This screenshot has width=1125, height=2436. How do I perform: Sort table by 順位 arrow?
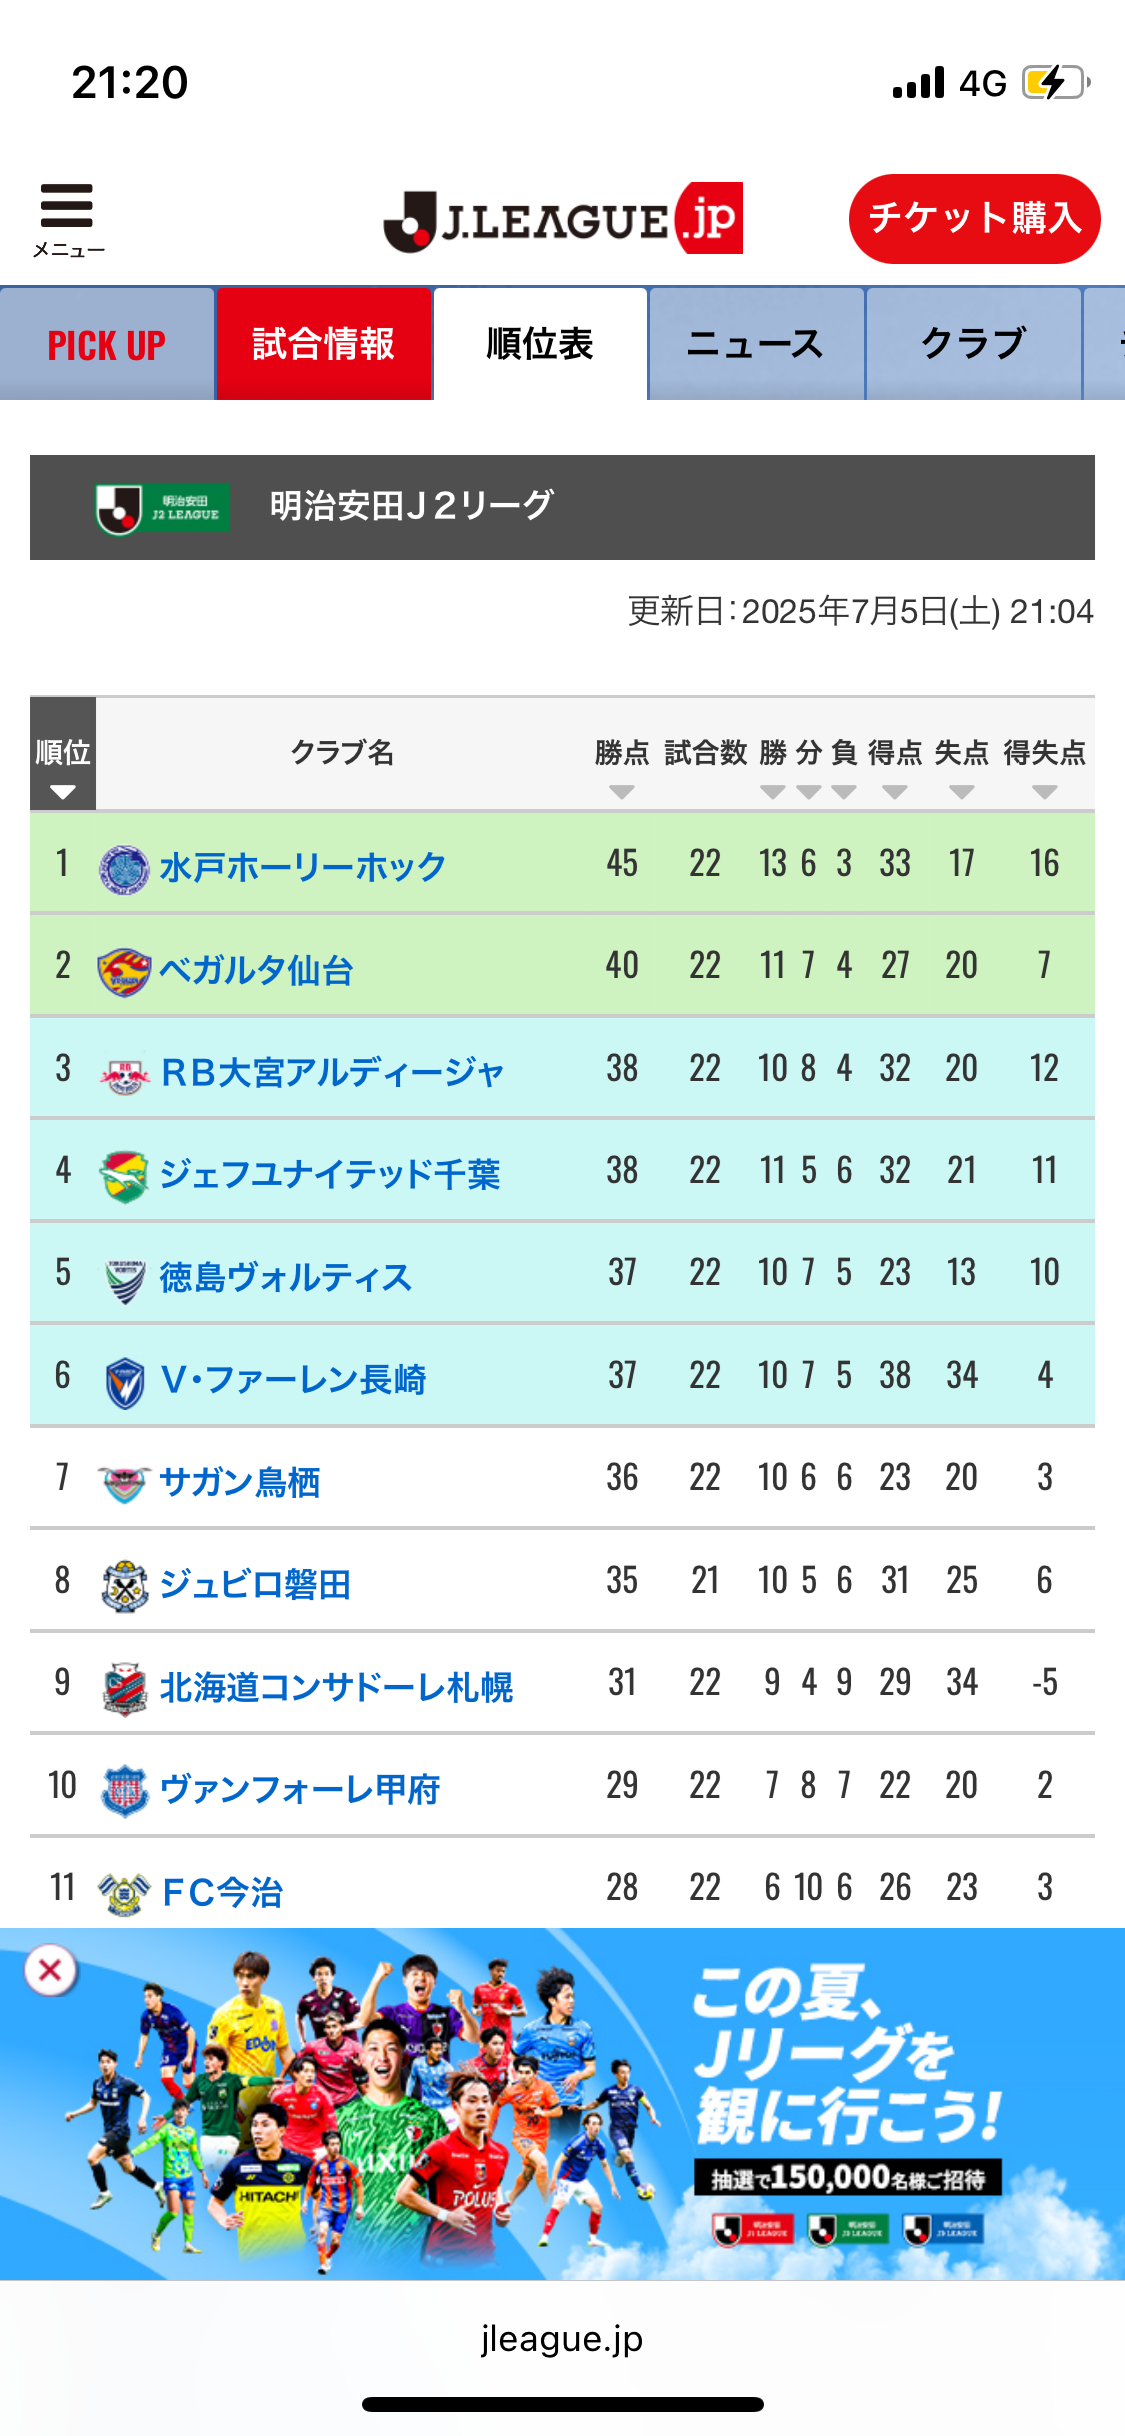63,792
